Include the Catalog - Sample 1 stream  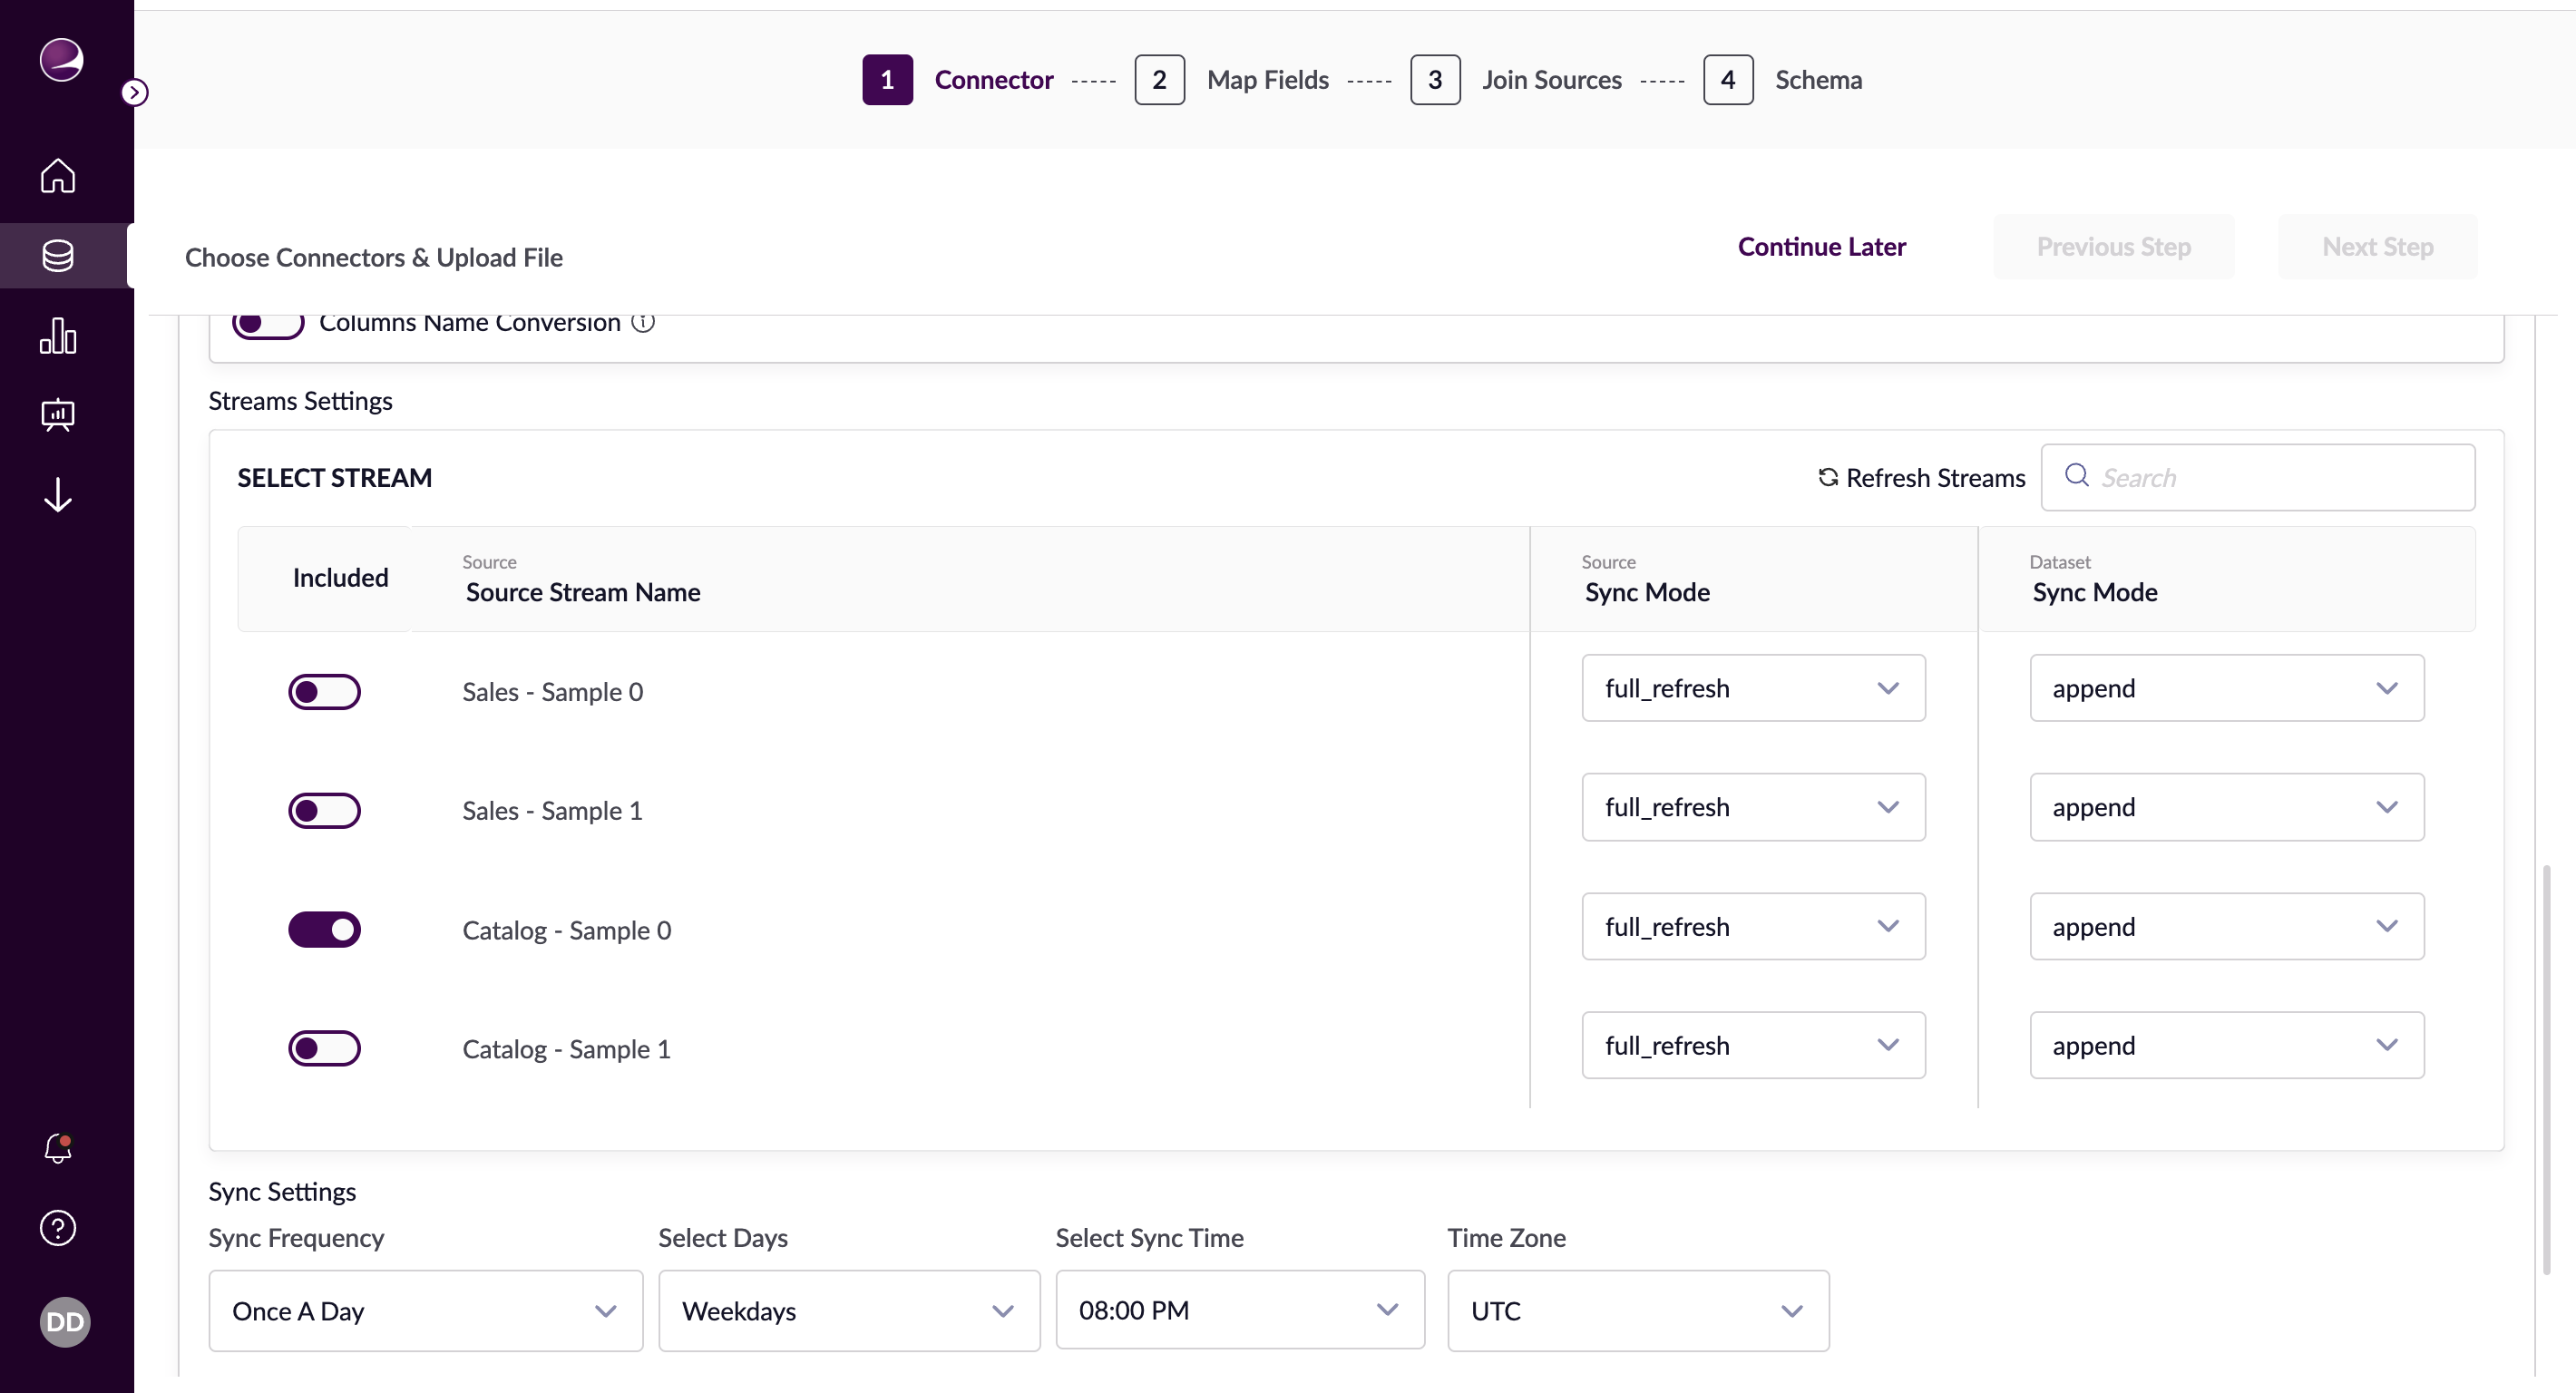[324, 1049]
